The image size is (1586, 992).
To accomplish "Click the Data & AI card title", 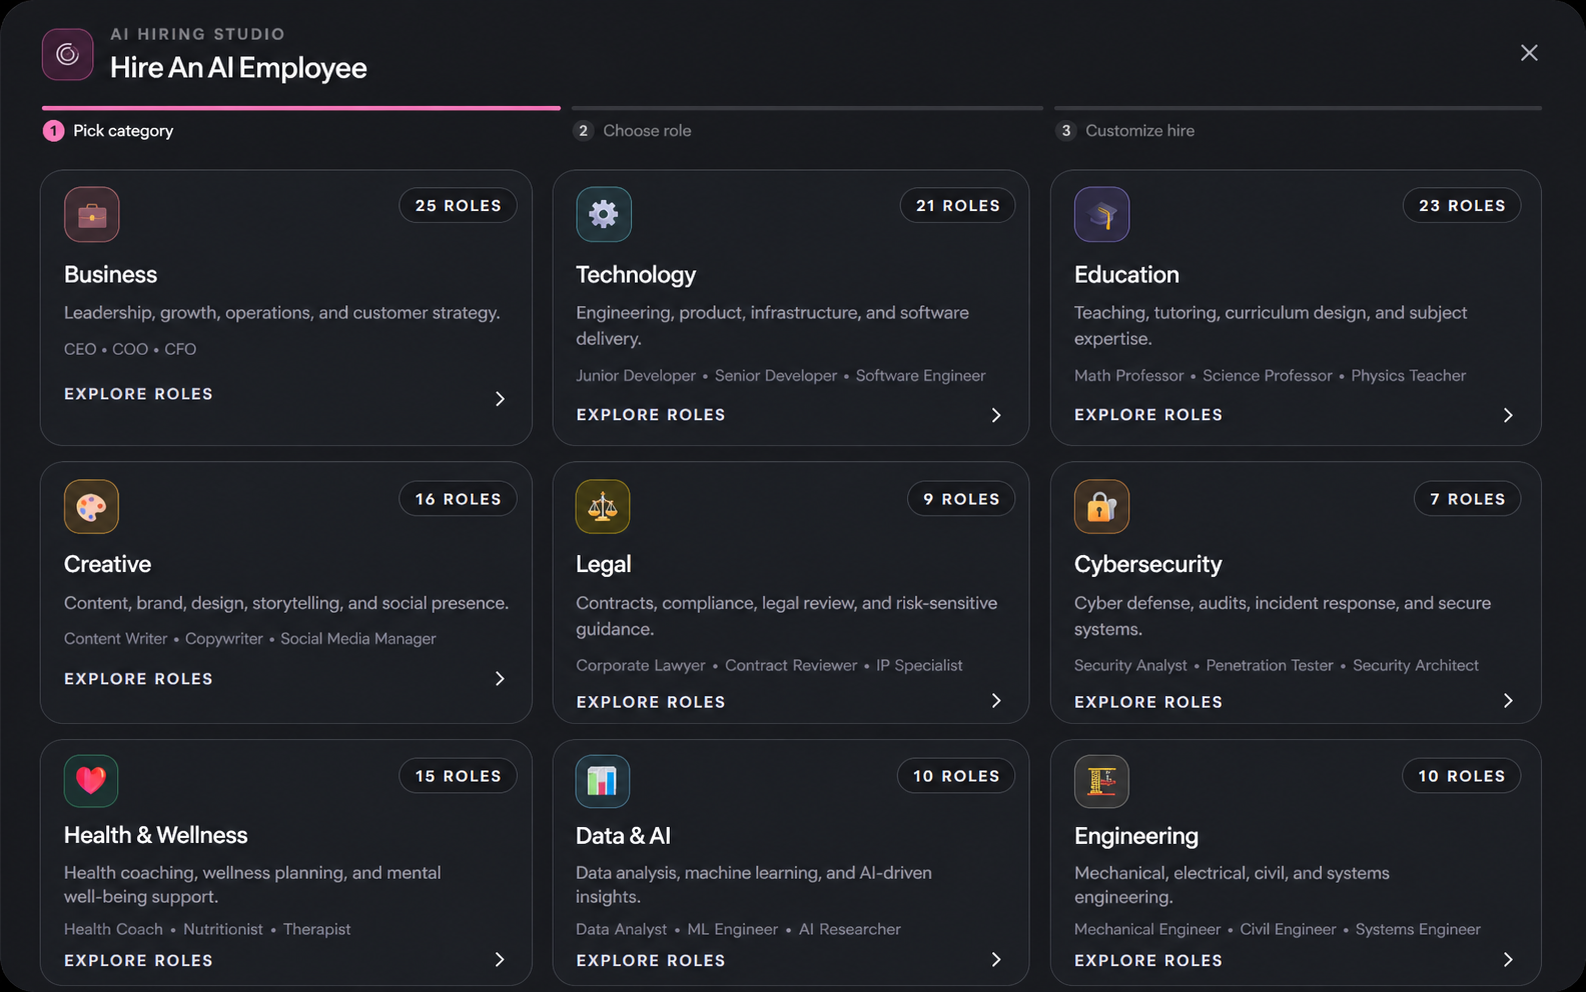I will 623,835.
